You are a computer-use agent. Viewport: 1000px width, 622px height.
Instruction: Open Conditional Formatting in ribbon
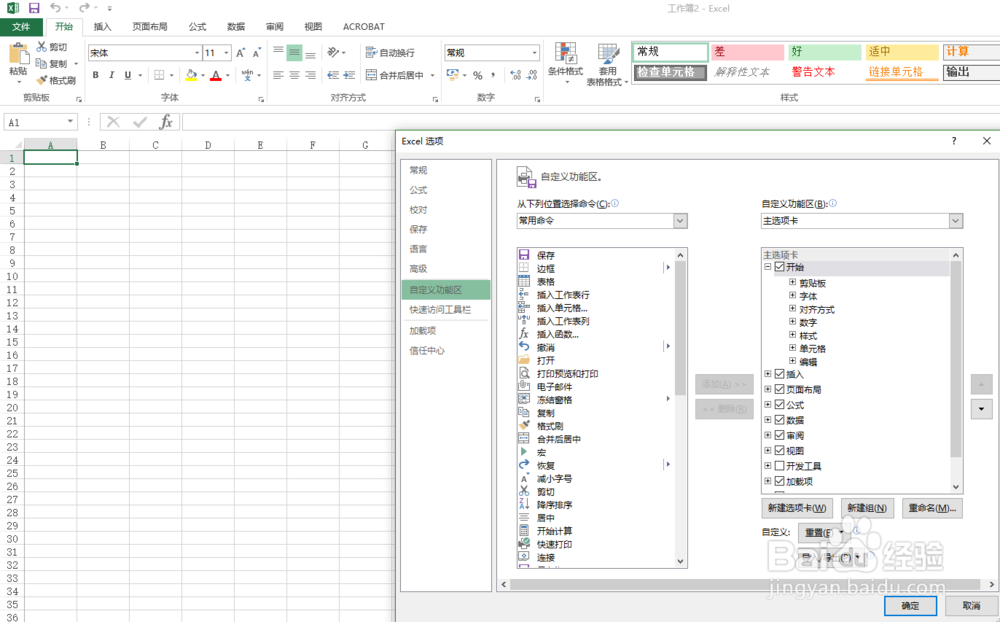tap(565, 64)
